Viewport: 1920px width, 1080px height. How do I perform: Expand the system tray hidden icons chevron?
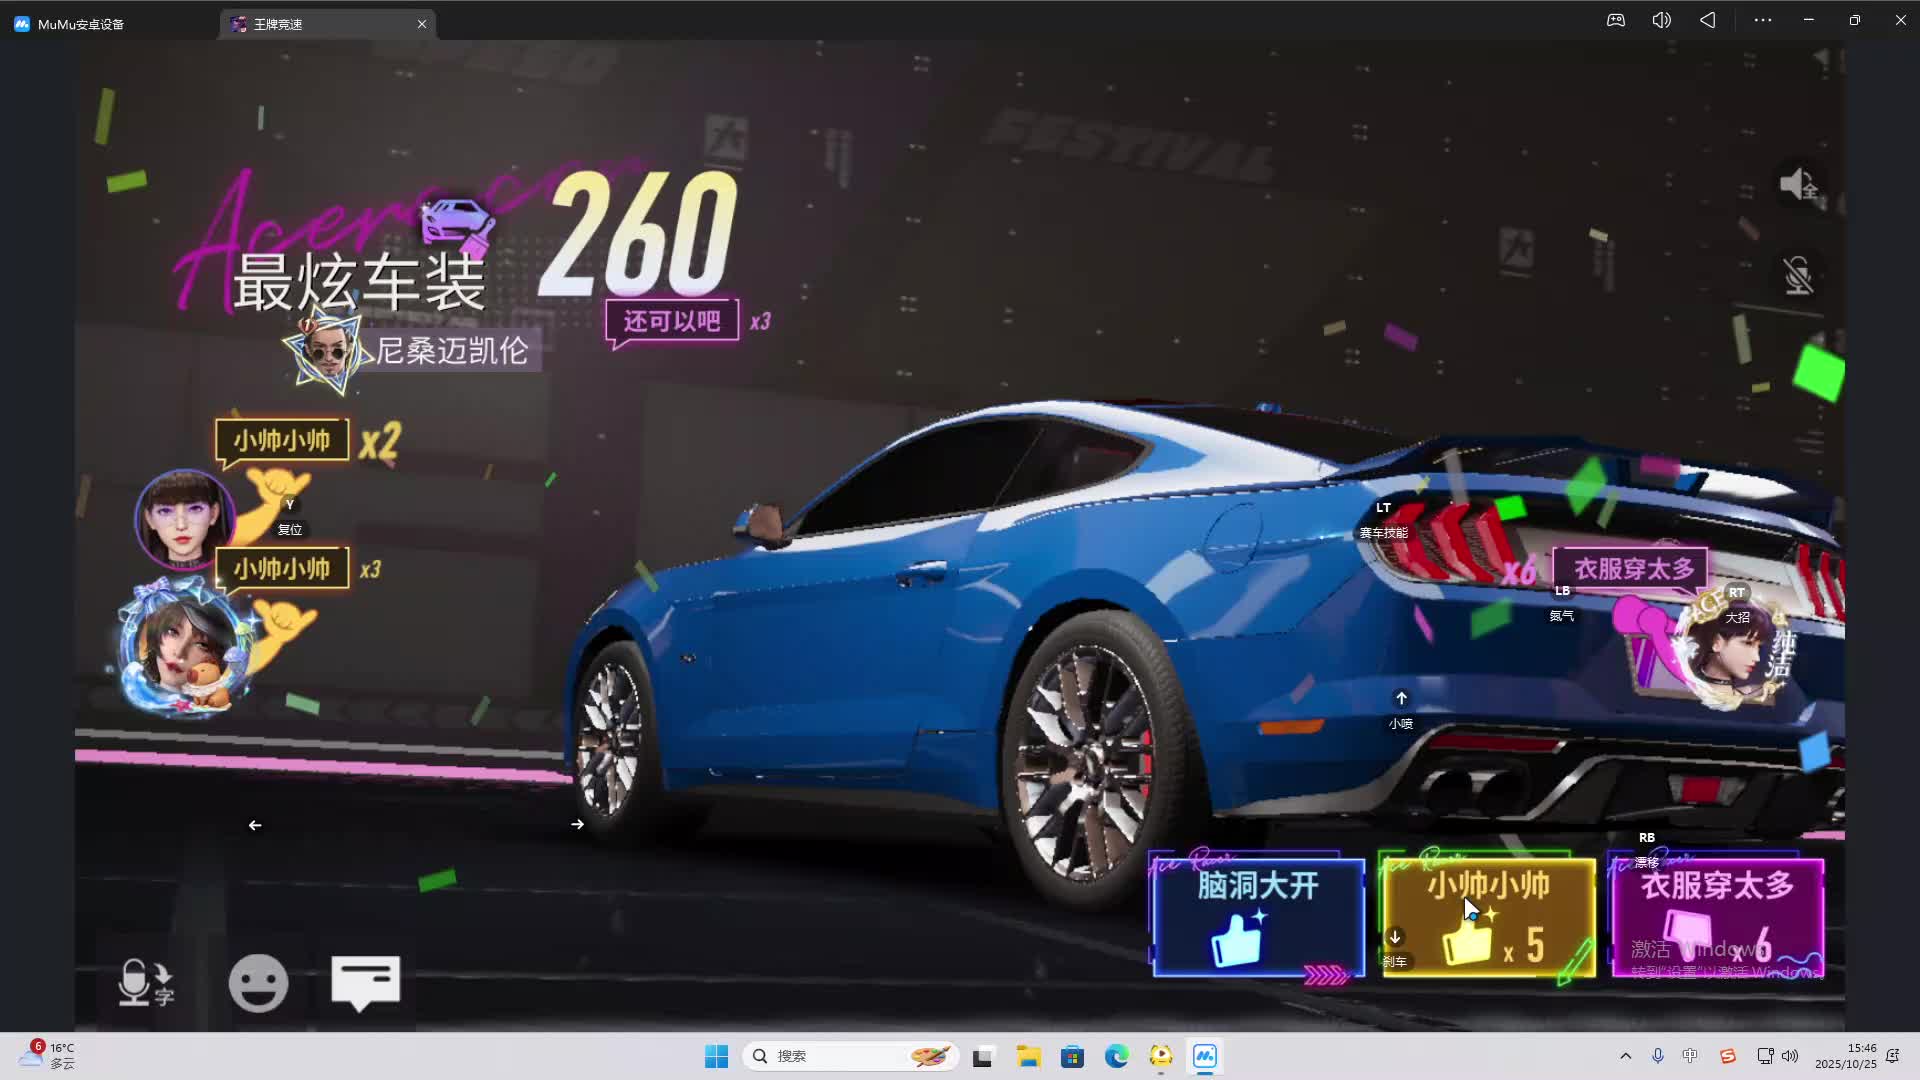point(1625,1056)
